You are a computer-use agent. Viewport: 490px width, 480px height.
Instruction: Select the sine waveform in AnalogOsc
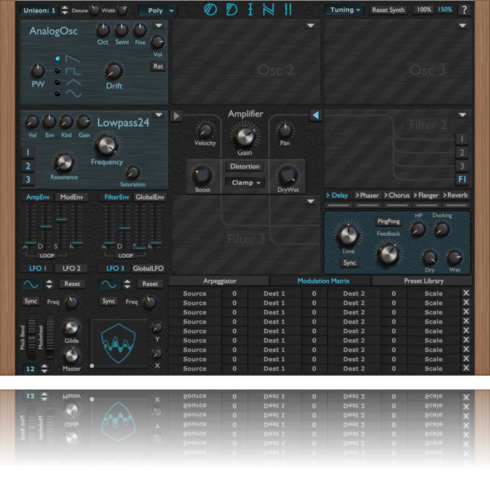coord(58,93)
